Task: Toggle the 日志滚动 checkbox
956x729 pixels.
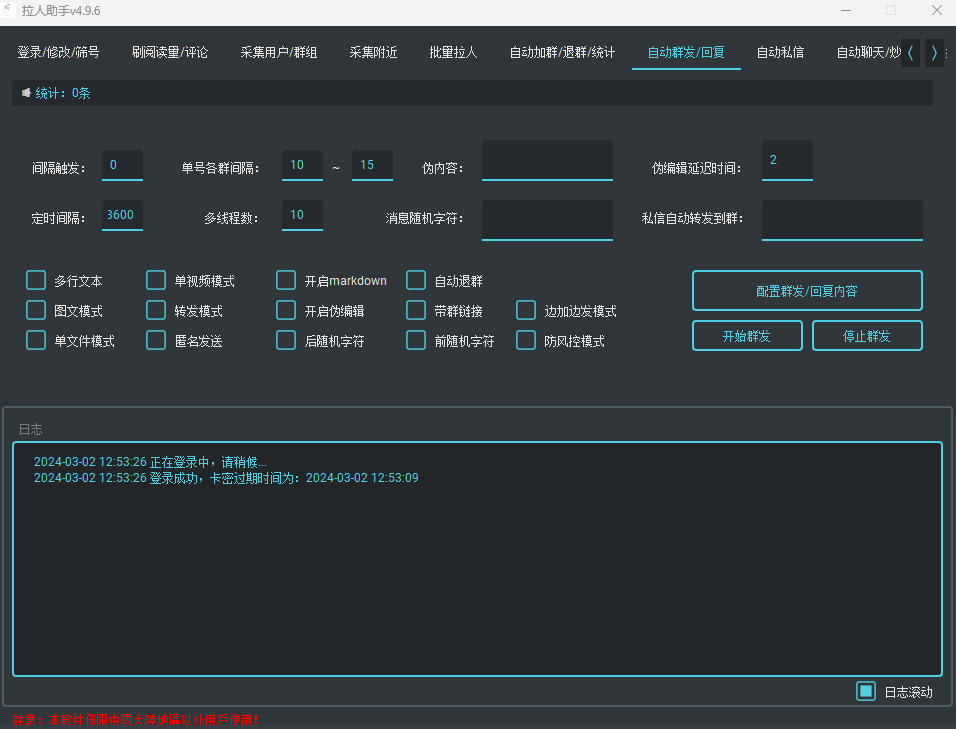Action: 866,691
